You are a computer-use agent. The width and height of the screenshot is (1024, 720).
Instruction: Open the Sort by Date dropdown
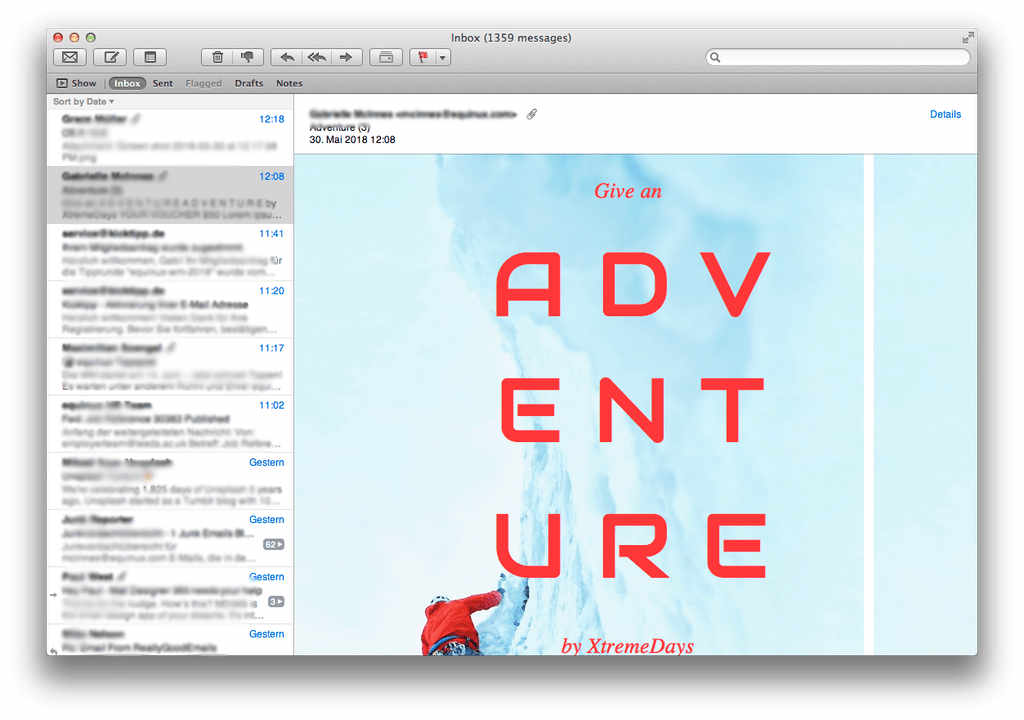(84, 101)
